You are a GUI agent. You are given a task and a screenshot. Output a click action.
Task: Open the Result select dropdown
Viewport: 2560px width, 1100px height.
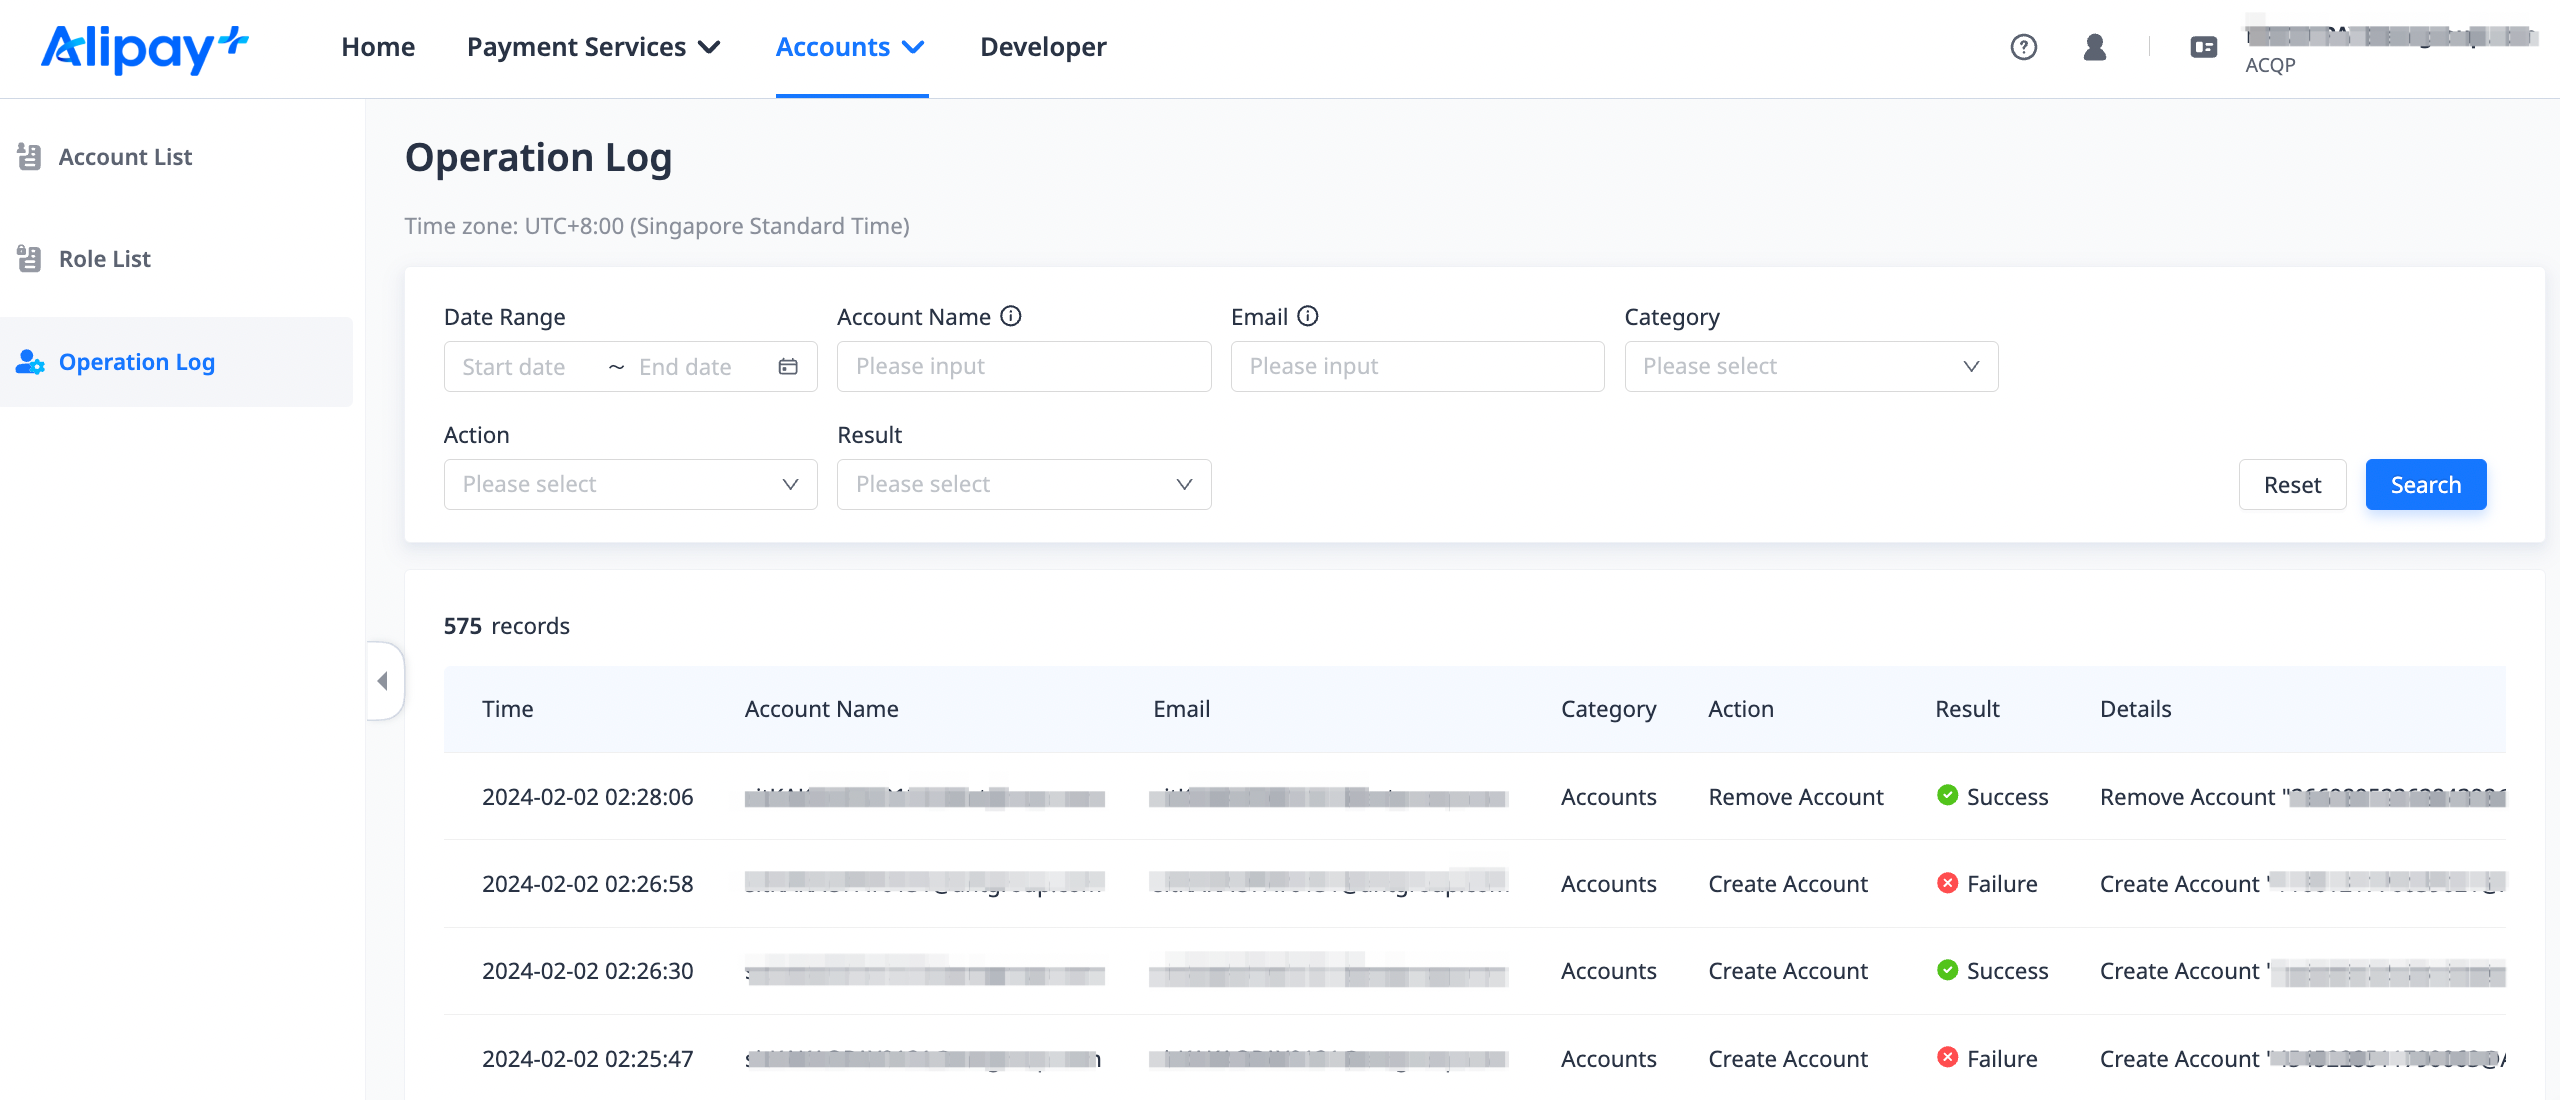point(1023,485)
